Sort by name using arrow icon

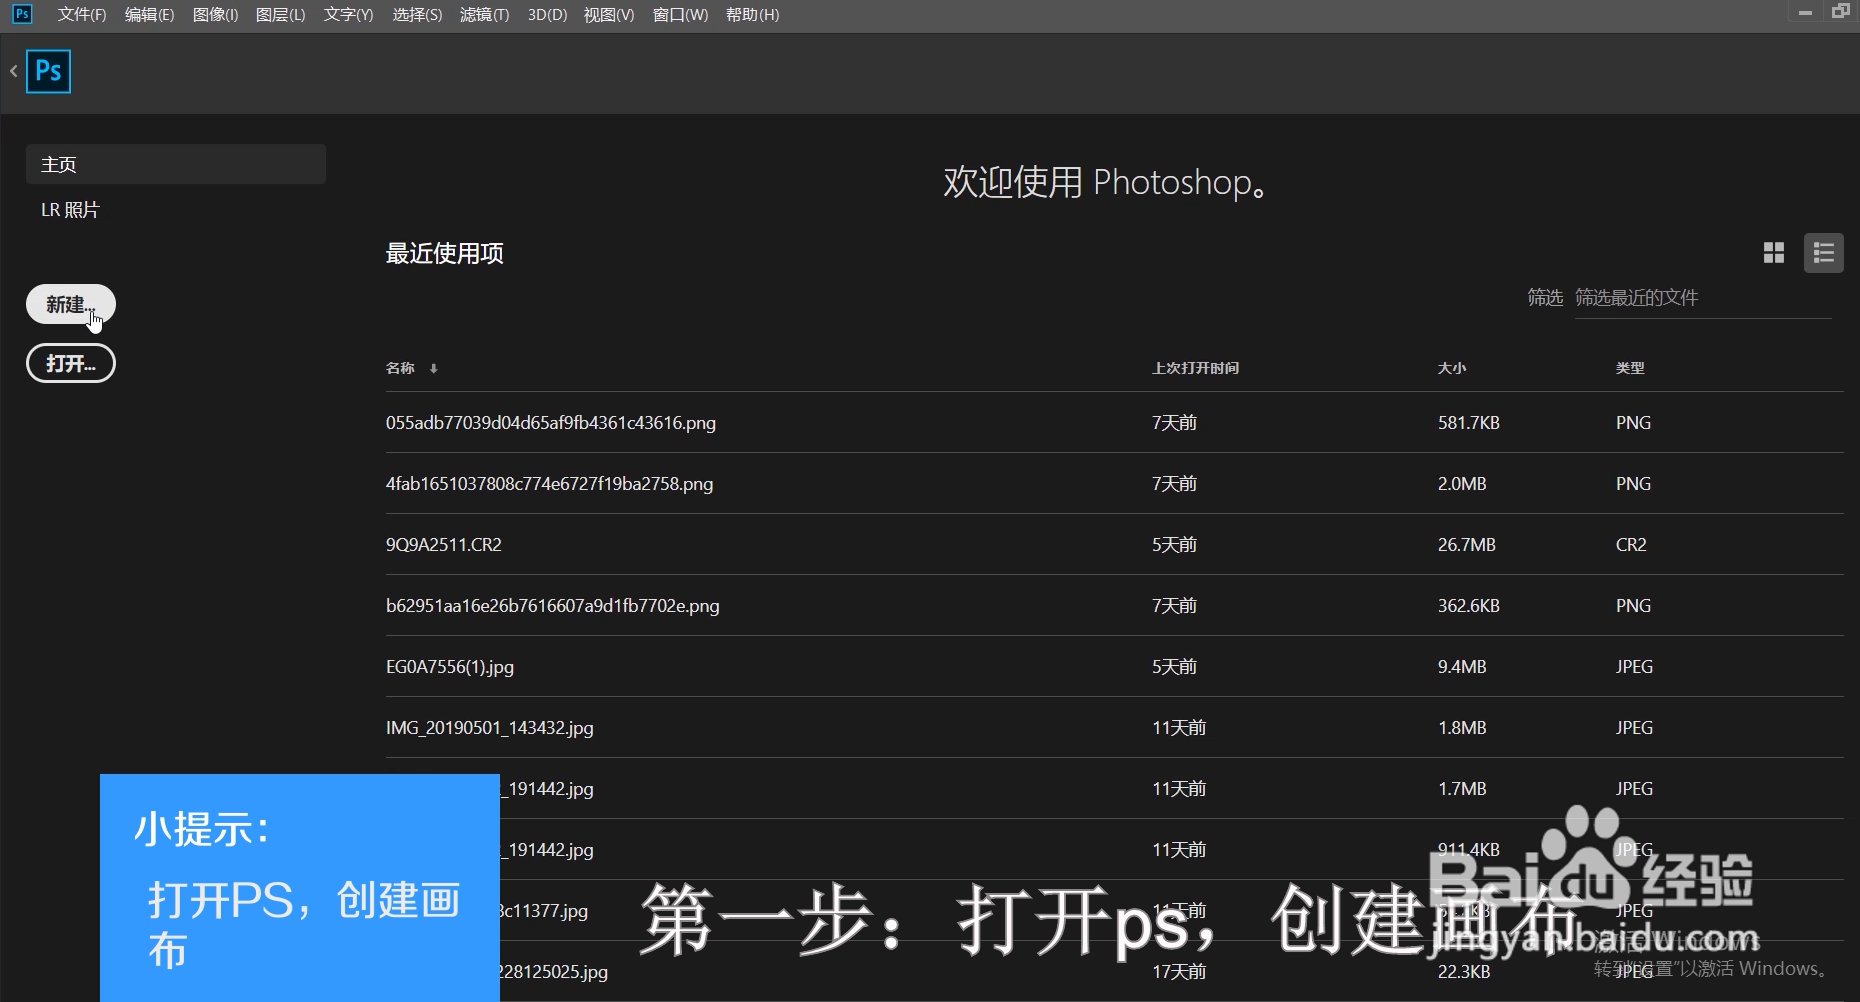pyautogui.click(x=433, y=369)
